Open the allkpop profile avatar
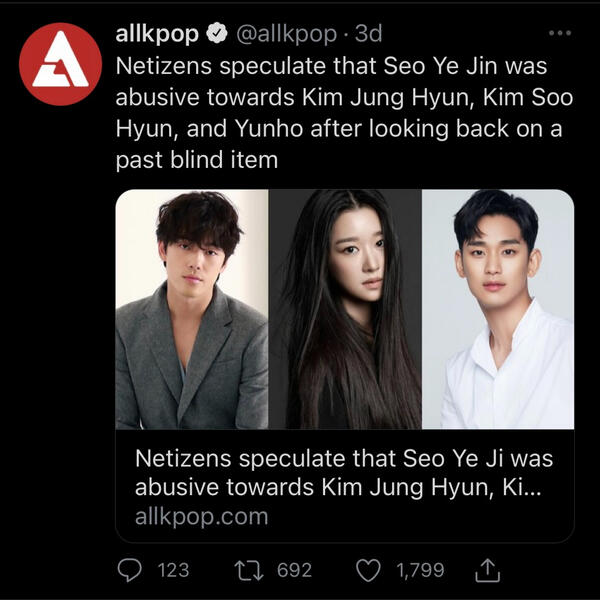Image resolution: width=600 pixels, height=600 pixels. [61, 64]
